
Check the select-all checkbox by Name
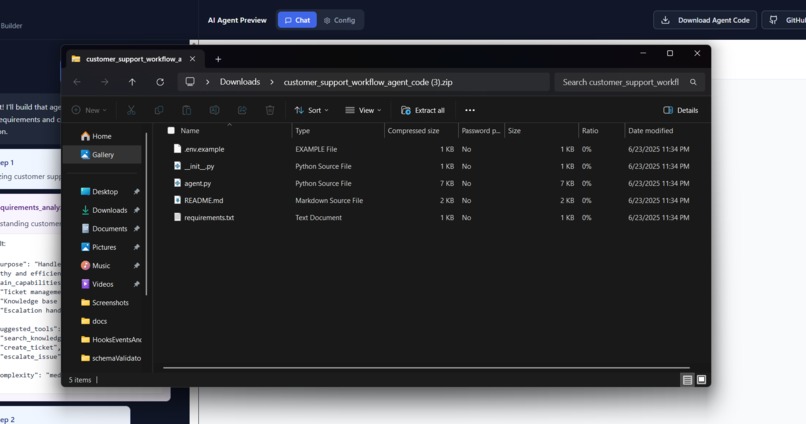[171, 131]
